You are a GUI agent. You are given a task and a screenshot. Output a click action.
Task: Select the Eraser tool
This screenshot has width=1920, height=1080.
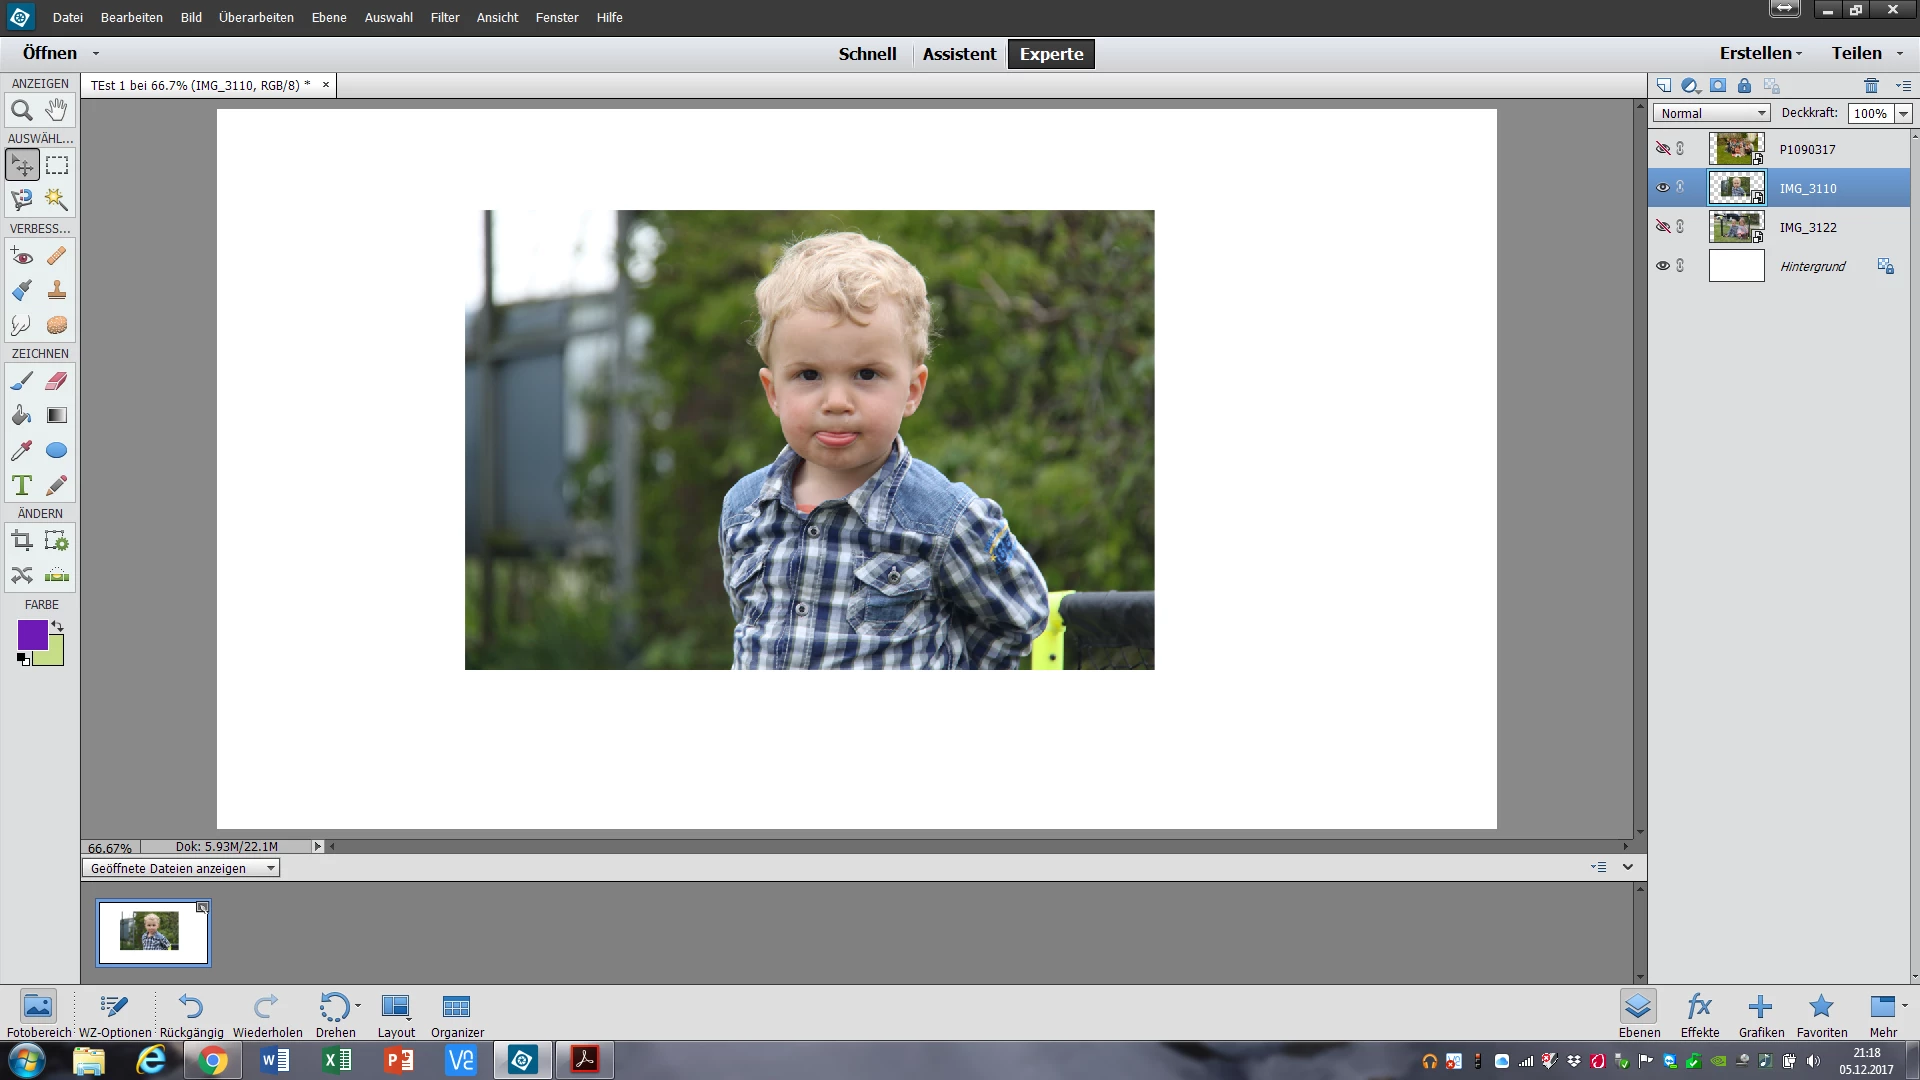click(x=57, y=381)
